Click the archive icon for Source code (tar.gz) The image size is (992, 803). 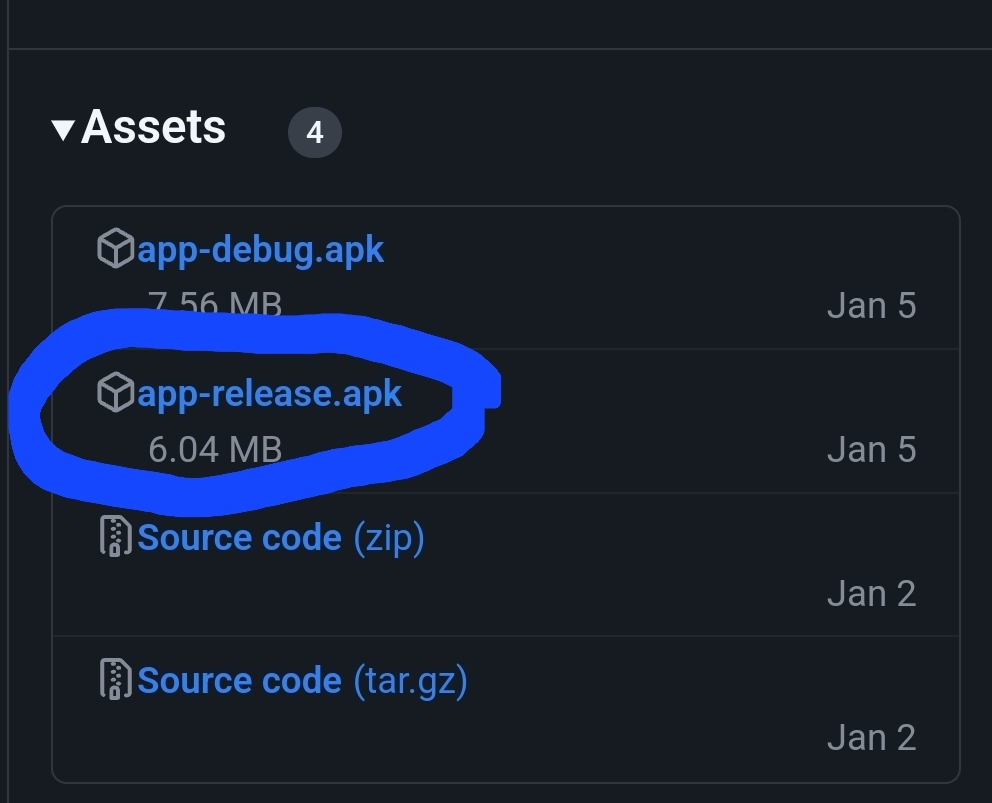[116, 680]
